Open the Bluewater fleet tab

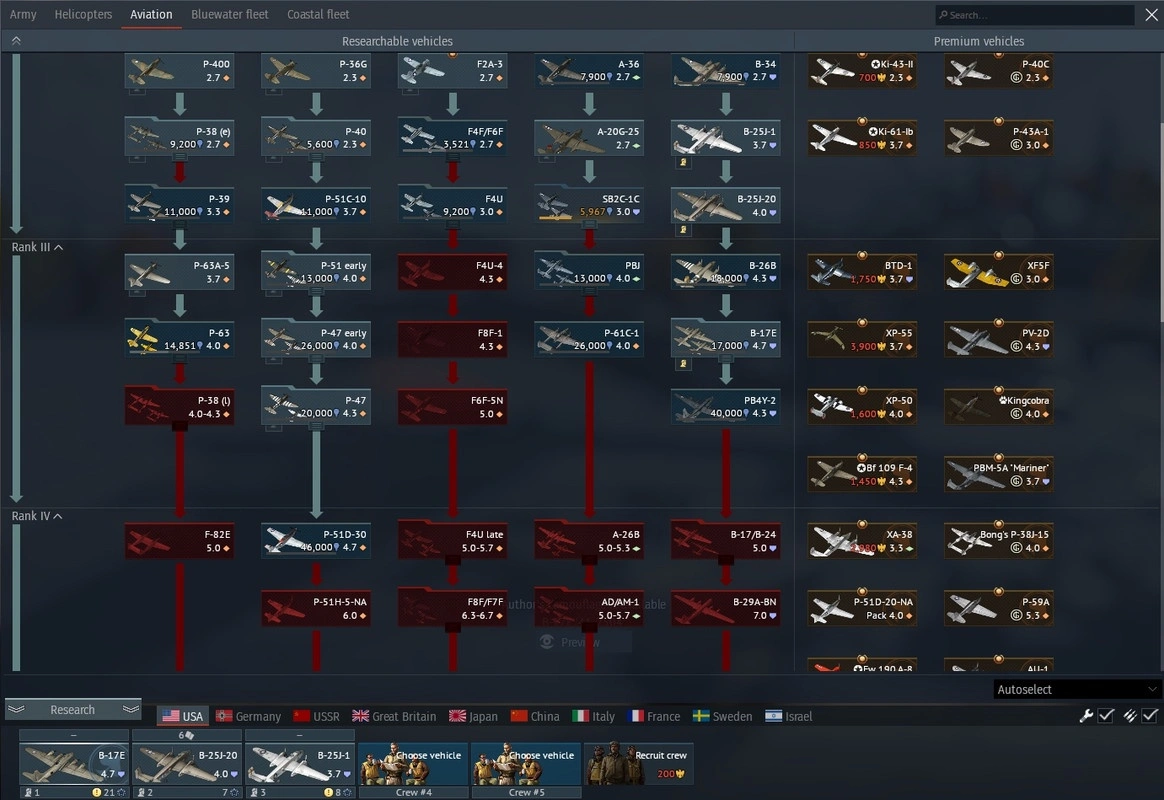pyautogui.click(x=229, y=15)
